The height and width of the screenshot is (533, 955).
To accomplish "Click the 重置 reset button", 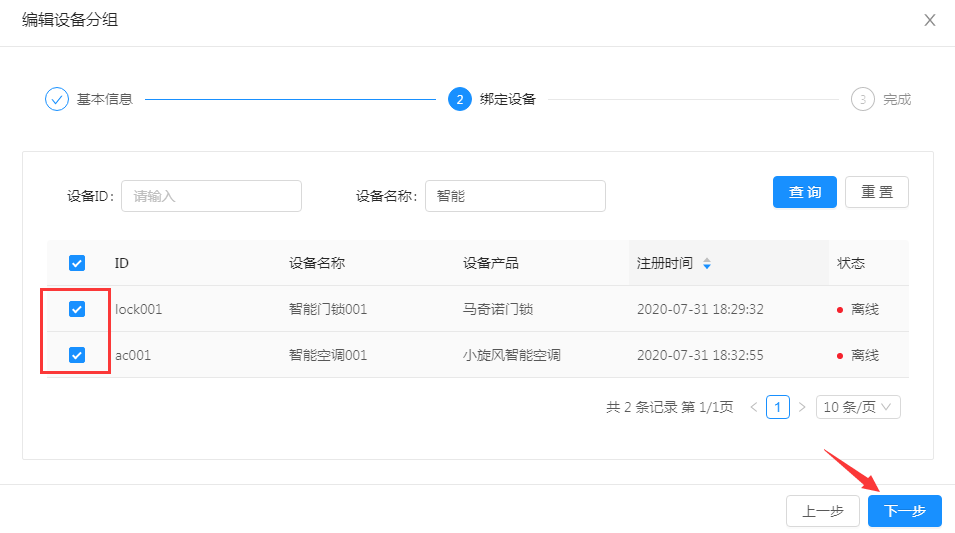I will [876, 192].
